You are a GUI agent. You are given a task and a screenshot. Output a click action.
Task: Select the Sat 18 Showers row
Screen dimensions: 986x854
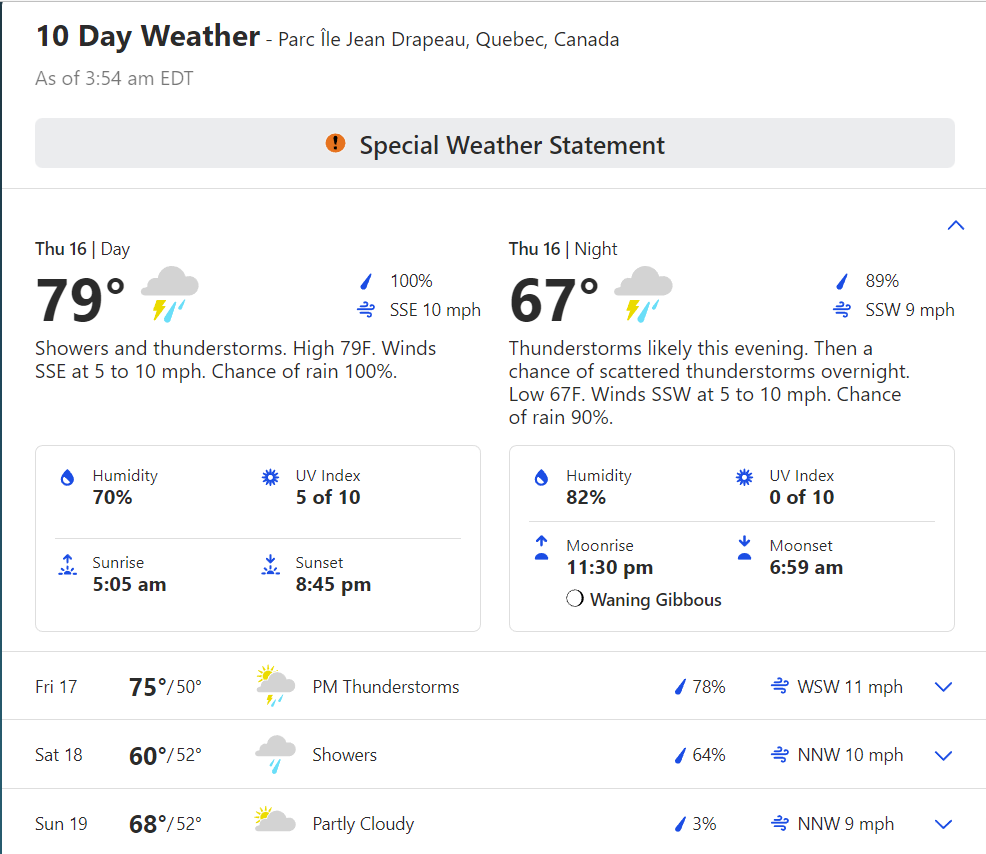click(494, 755)
